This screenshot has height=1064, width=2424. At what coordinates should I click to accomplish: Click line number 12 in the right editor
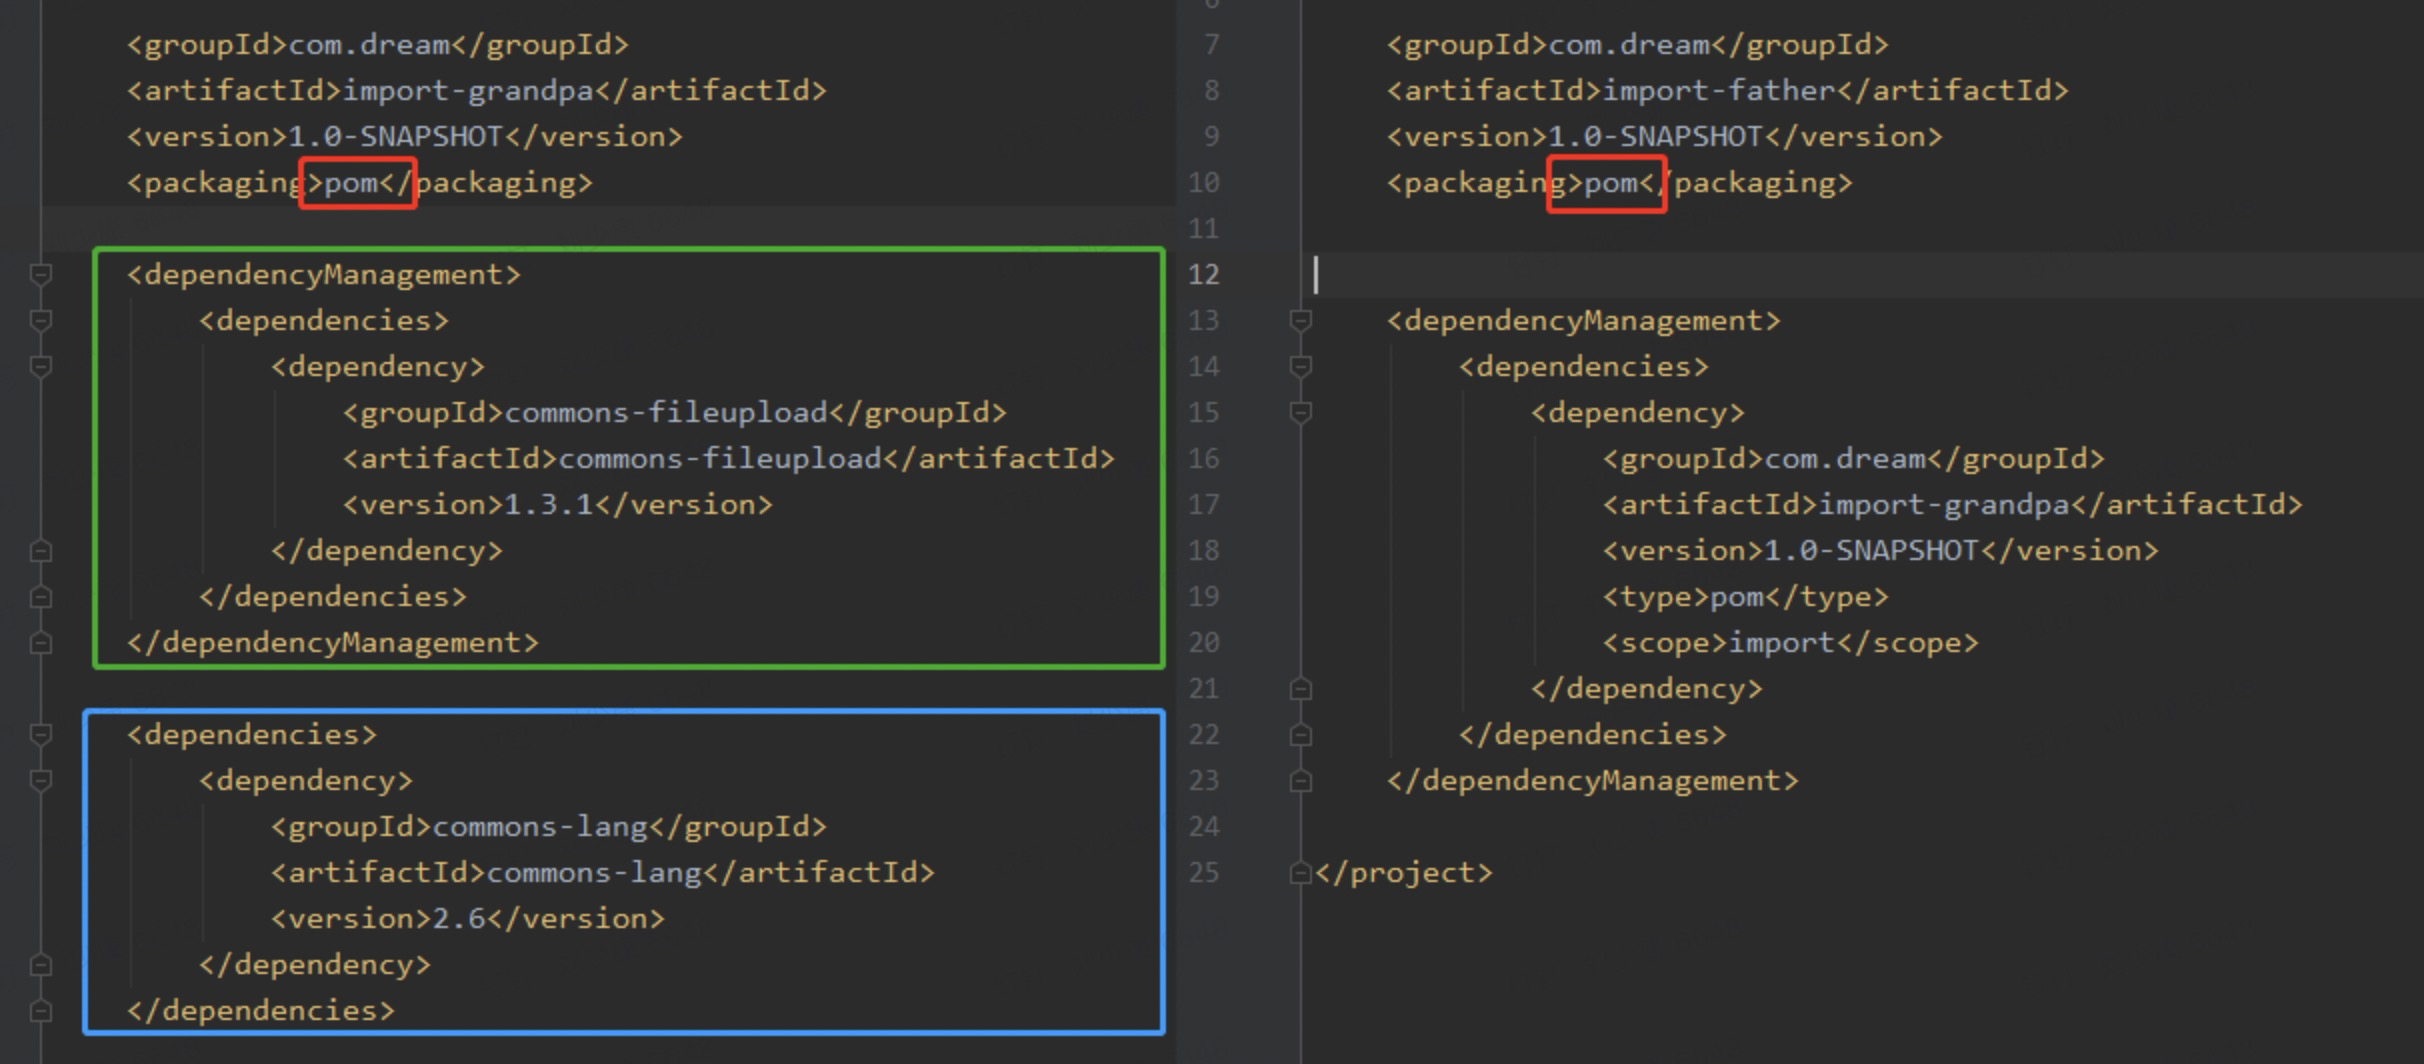[x=1204, y=273]
